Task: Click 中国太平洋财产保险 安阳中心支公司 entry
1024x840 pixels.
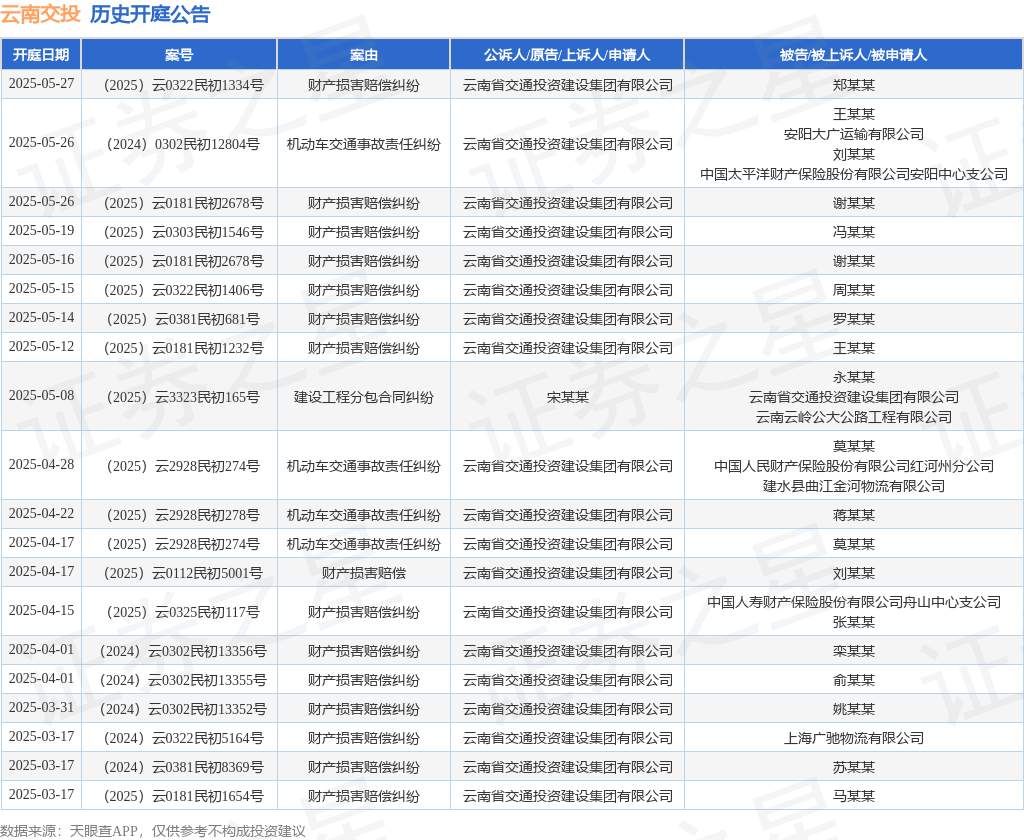Action: (853, 174)
